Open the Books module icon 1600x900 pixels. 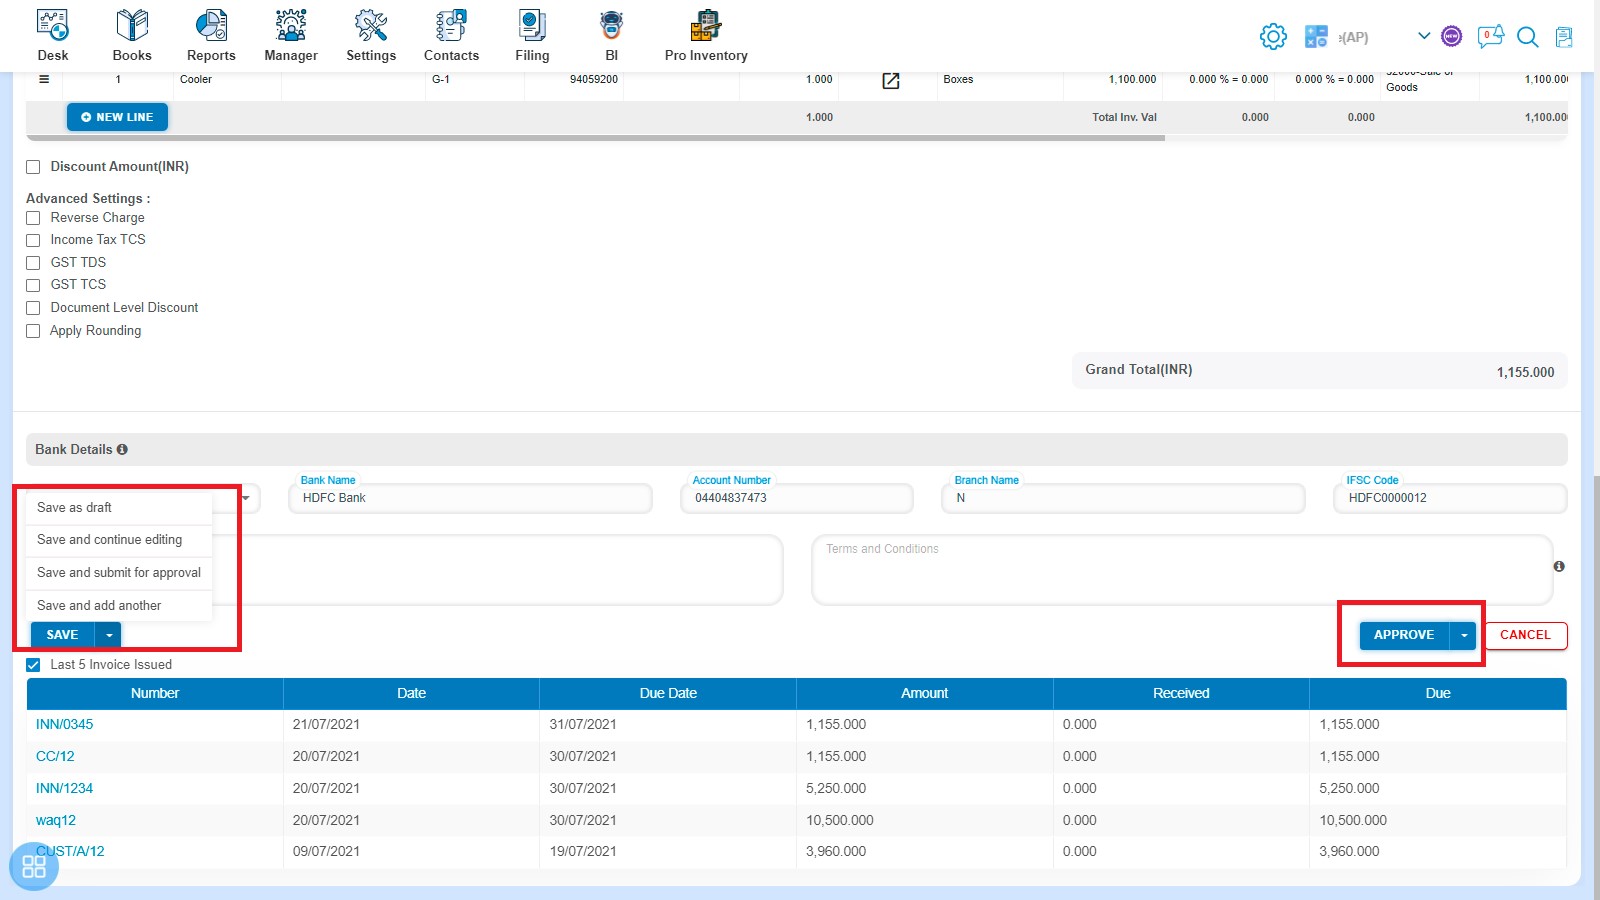pyautogui.click(x=132, y=25)
